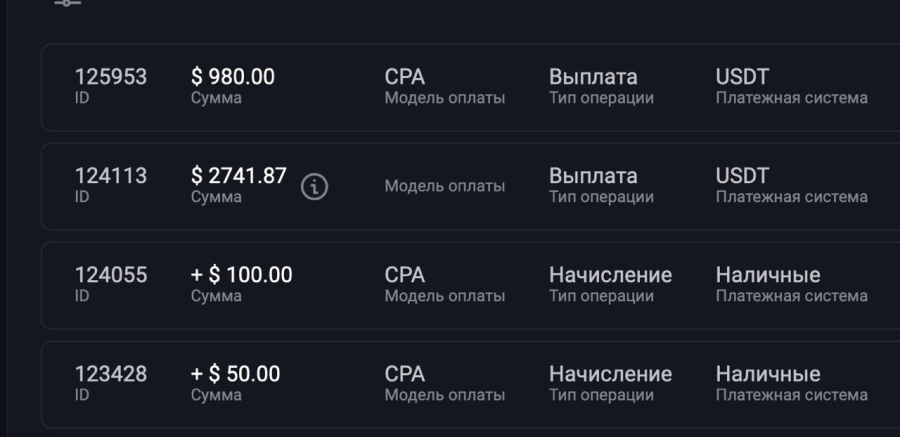
Task: Click the empty Модель оплаты label in row 124113
Action: point(445,186)
